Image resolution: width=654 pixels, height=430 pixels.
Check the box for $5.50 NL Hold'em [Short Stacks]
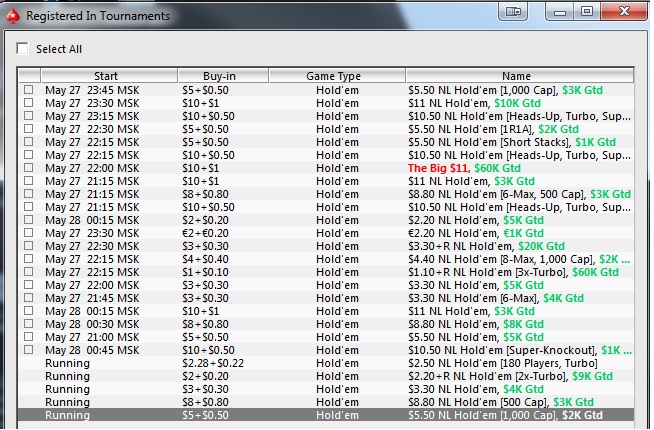[x=28, y=141]
